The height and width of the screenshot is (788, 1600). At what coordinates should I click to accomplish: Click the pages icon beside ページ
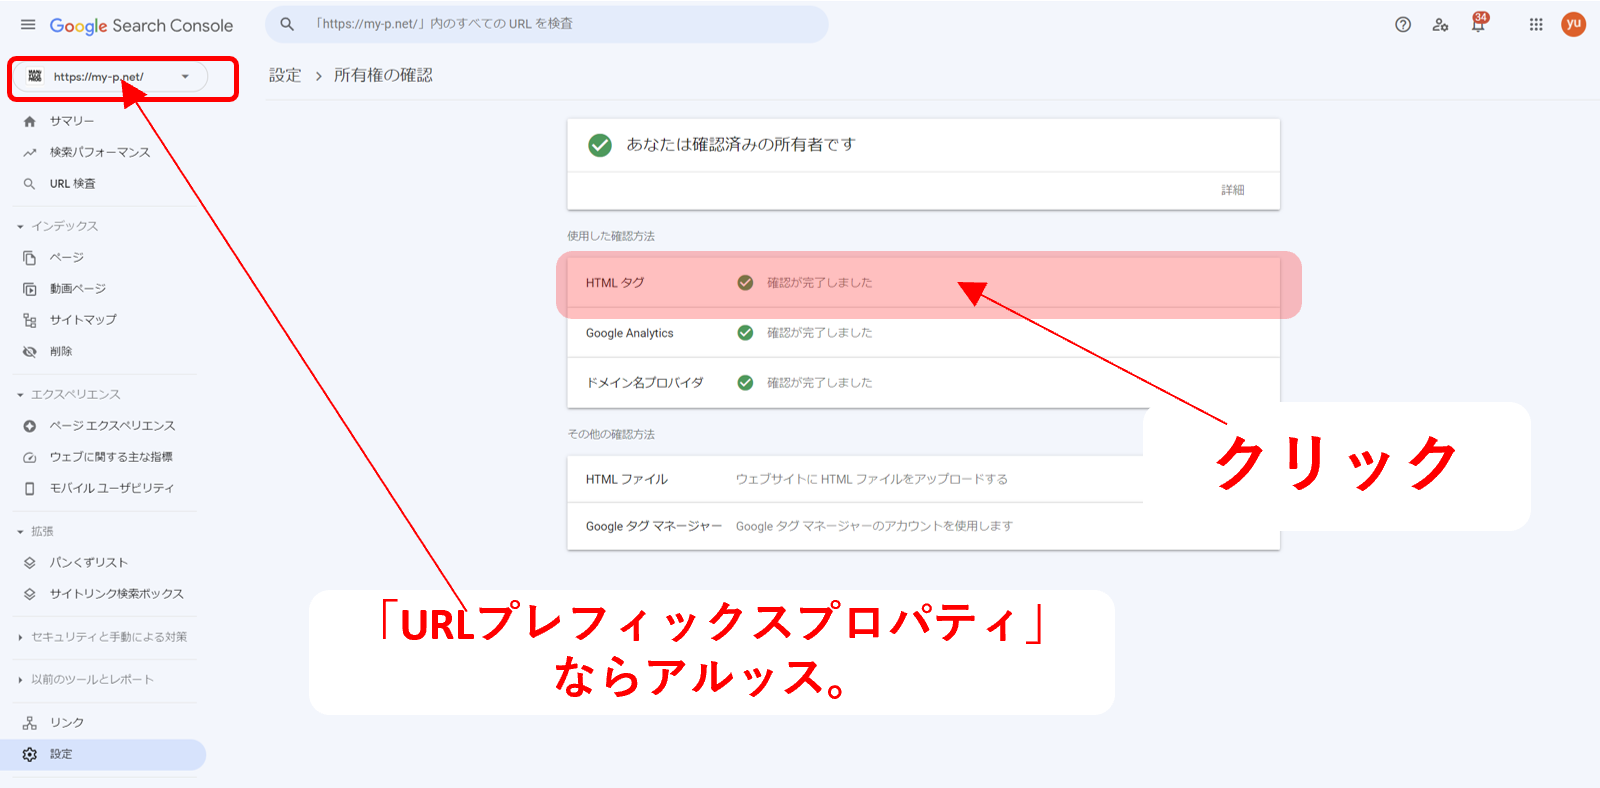30,258
